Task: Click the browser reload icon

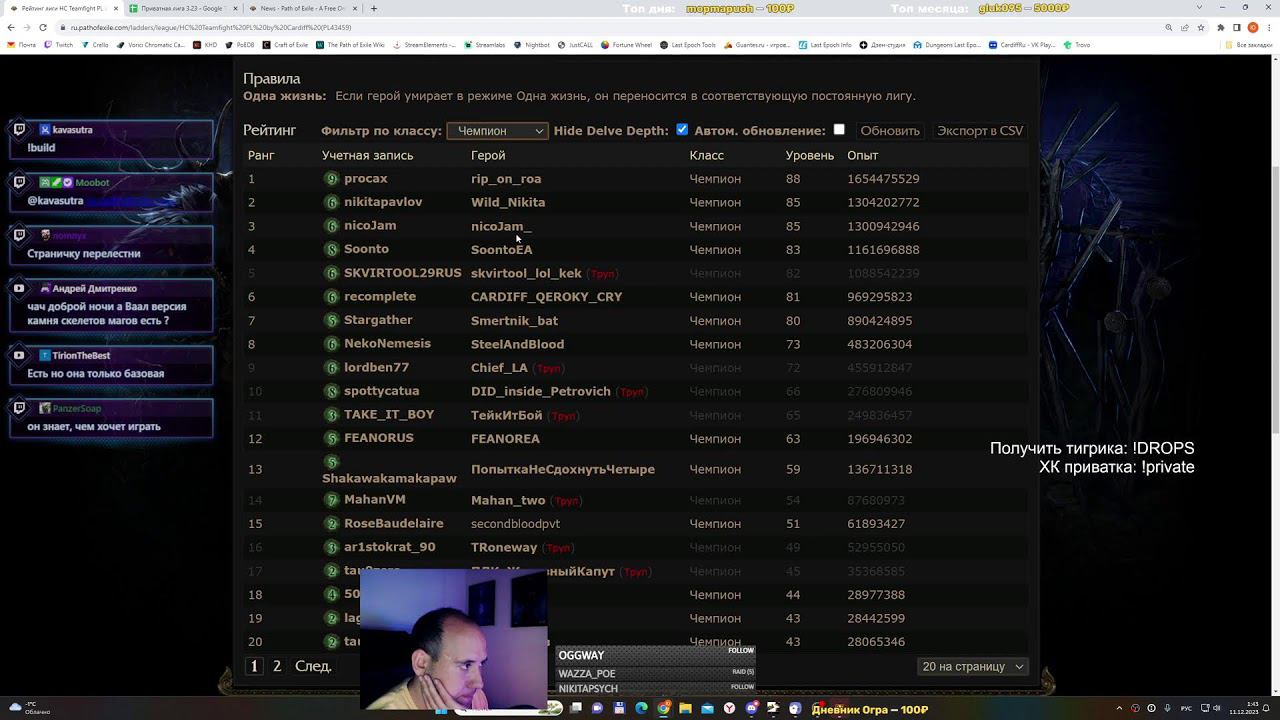Action: pyautogui.click(x=43, y=27)
